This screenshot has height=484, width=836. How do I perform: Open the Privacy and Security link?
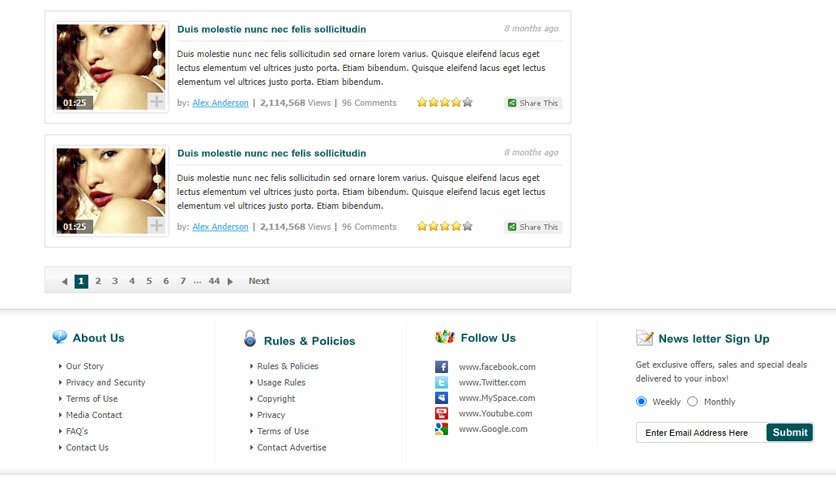(106, 382)
